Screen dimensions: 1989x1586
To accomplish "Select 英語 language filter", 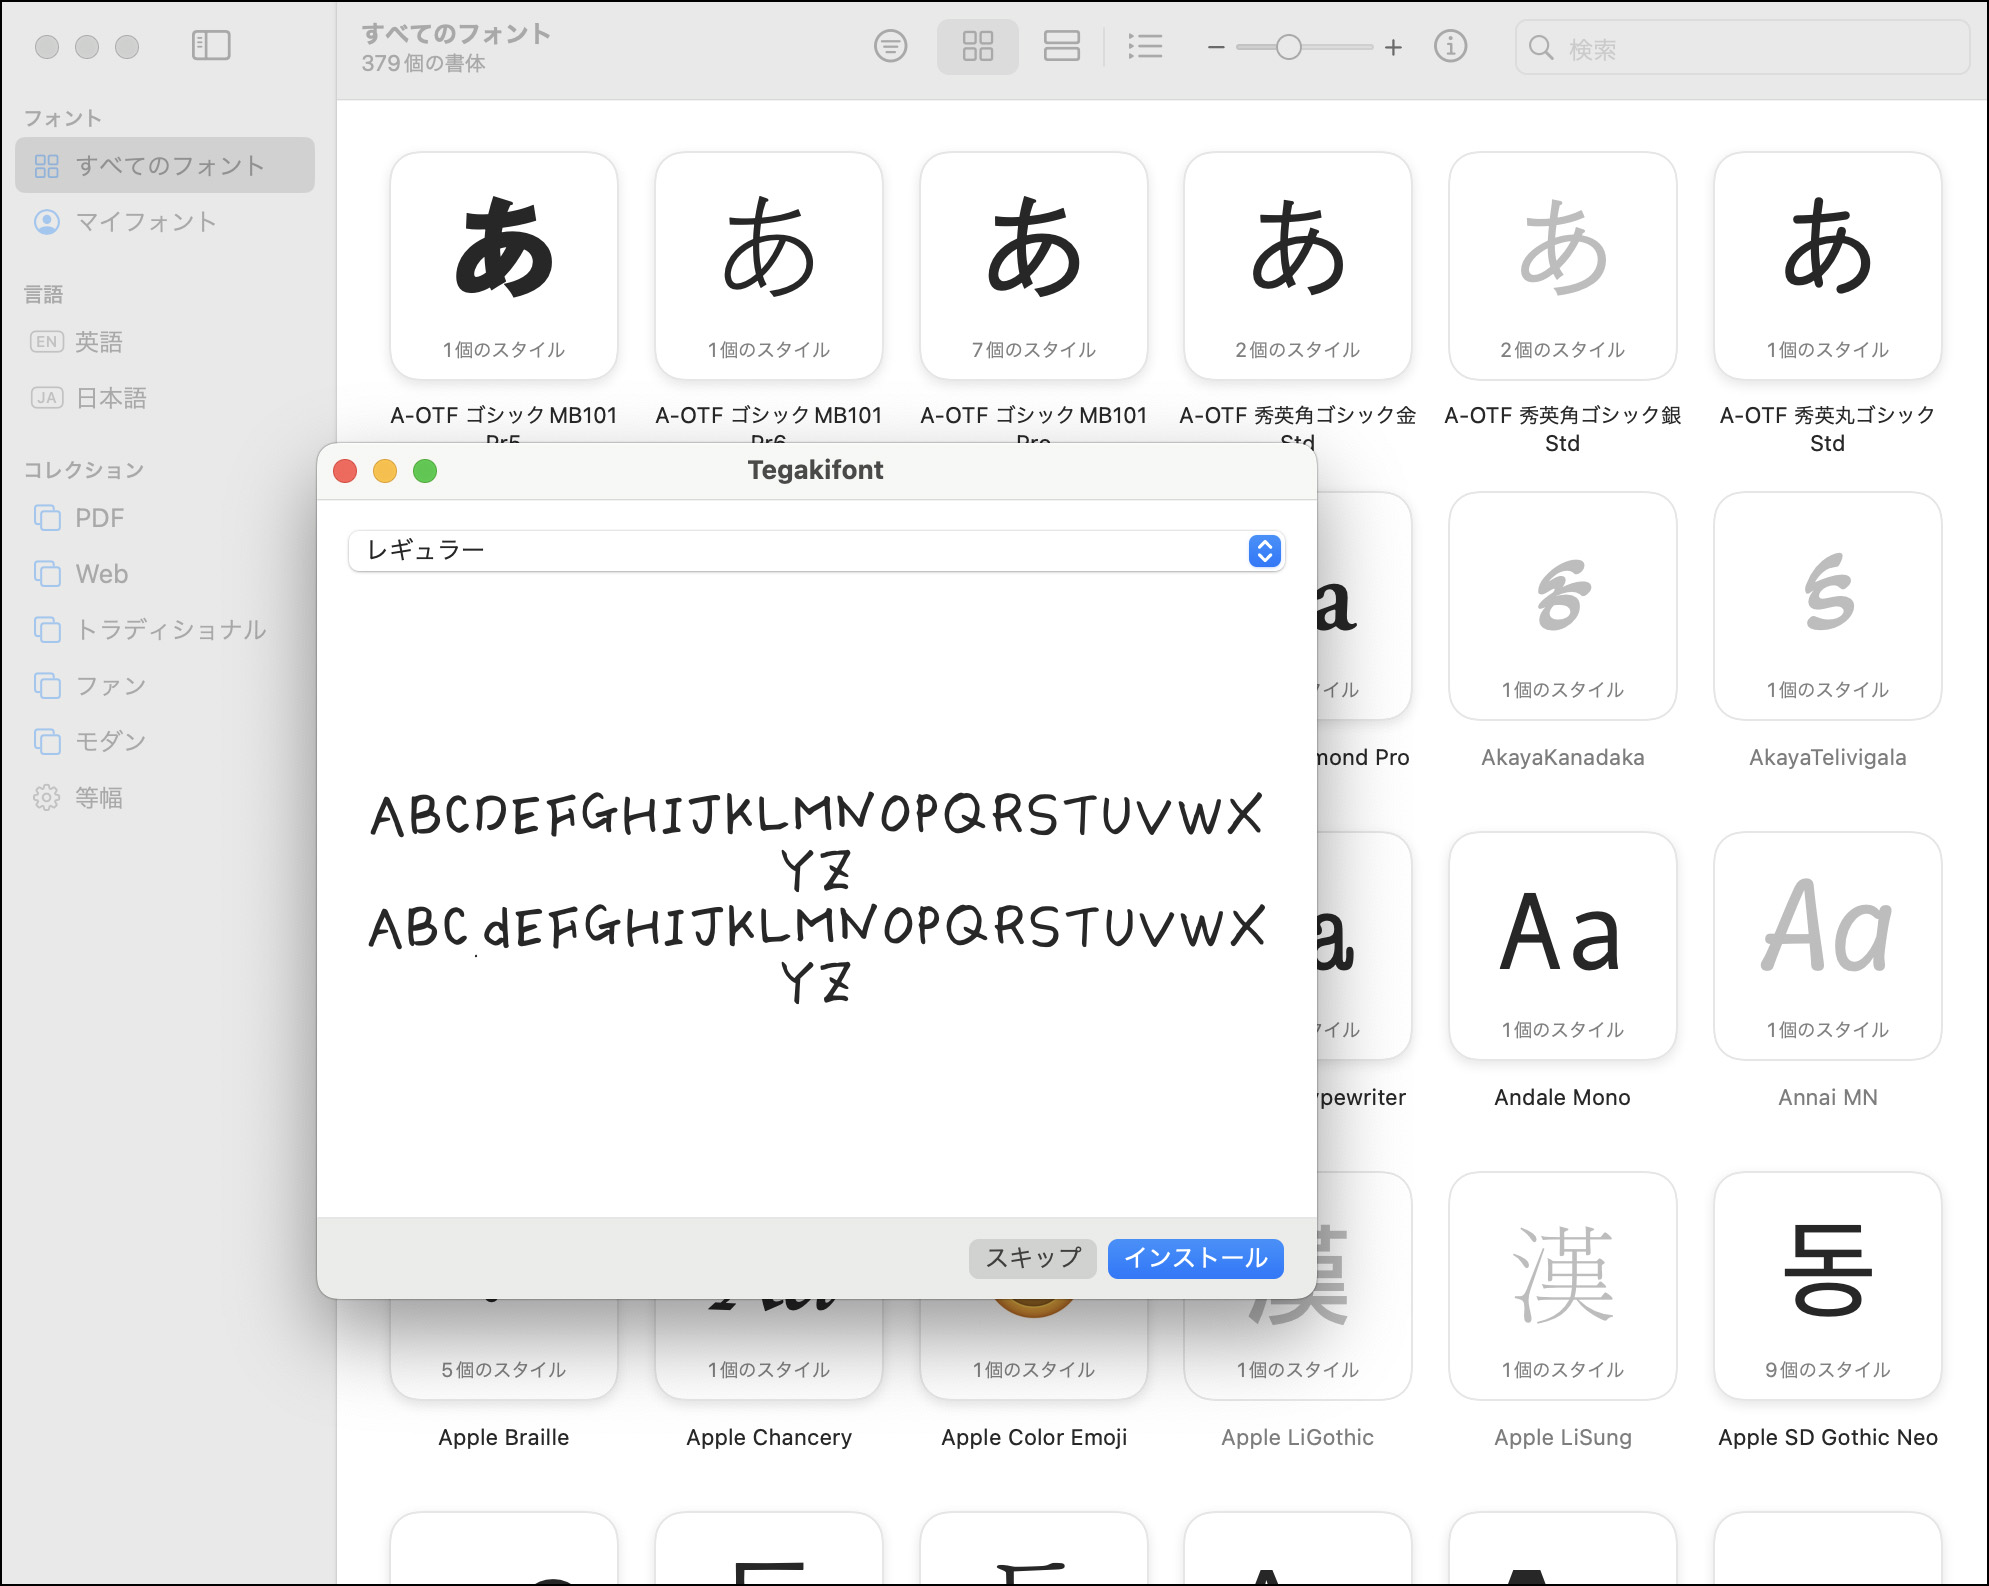I will coord(99,342).
